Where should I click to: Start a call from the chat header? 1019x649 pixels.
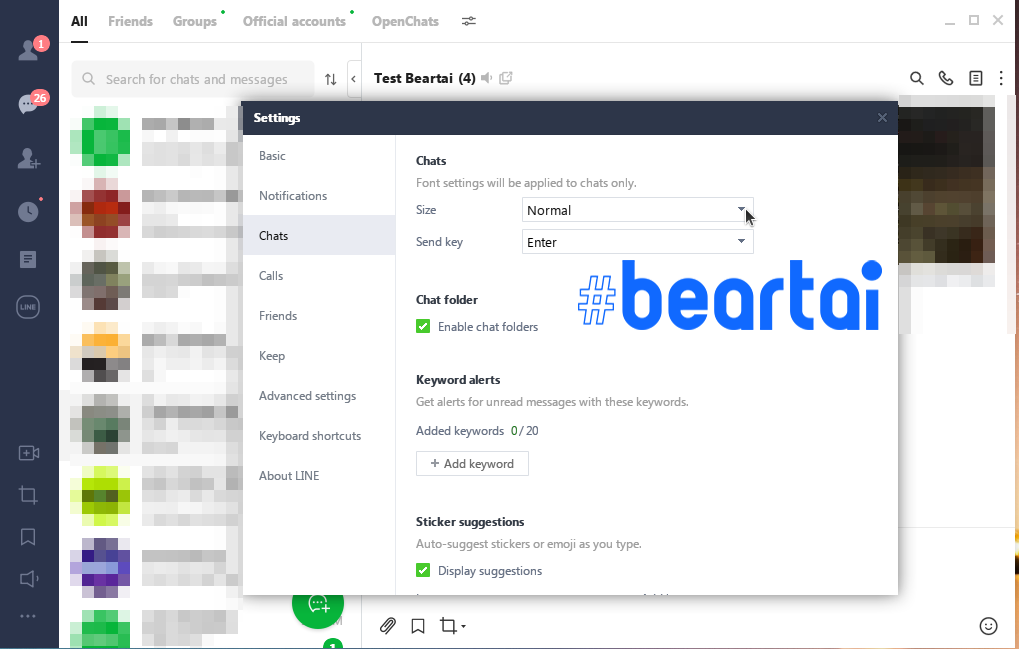tap(946, 78)
